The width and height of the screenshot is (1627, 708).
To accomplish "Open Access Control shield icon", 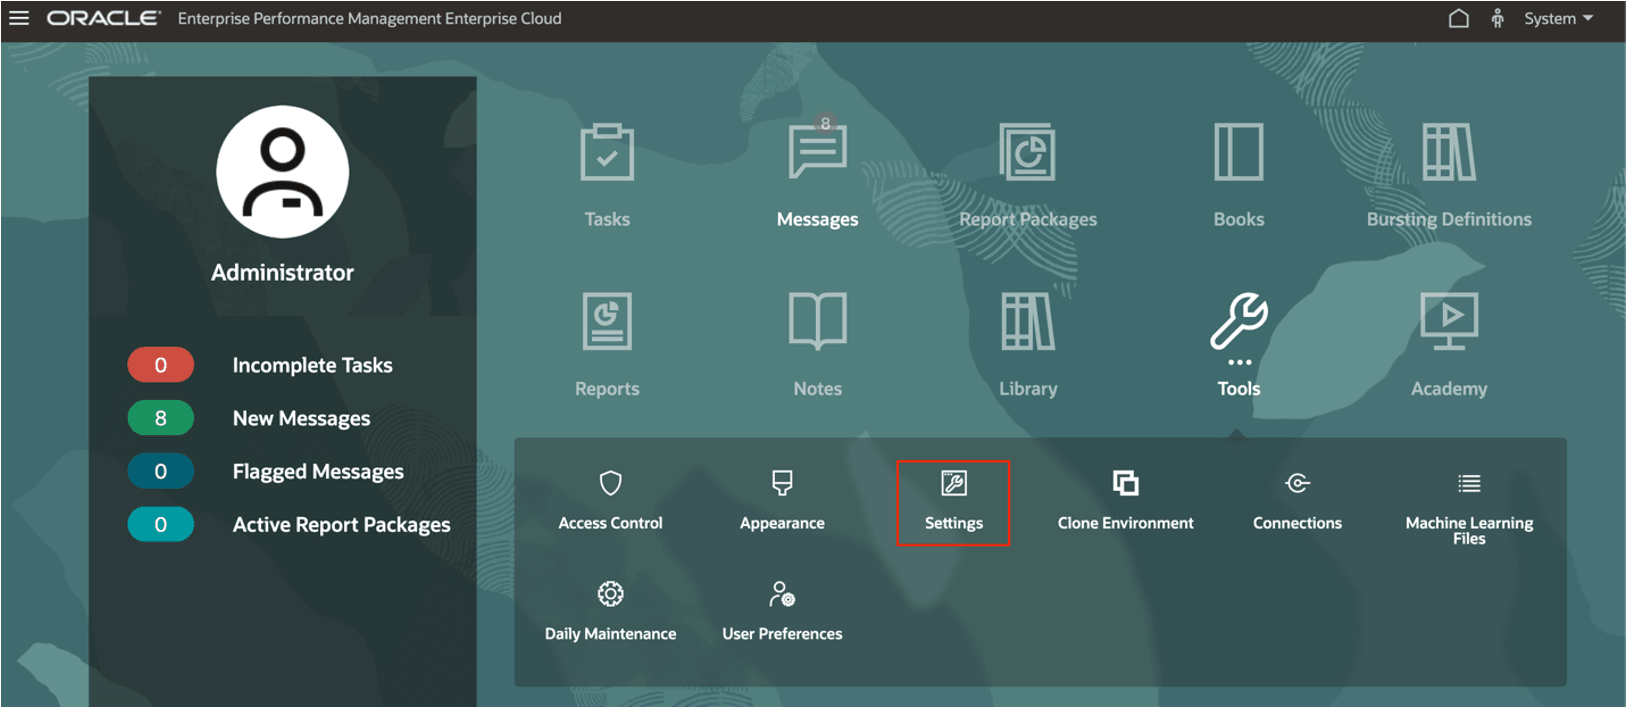I will (610, 484).
